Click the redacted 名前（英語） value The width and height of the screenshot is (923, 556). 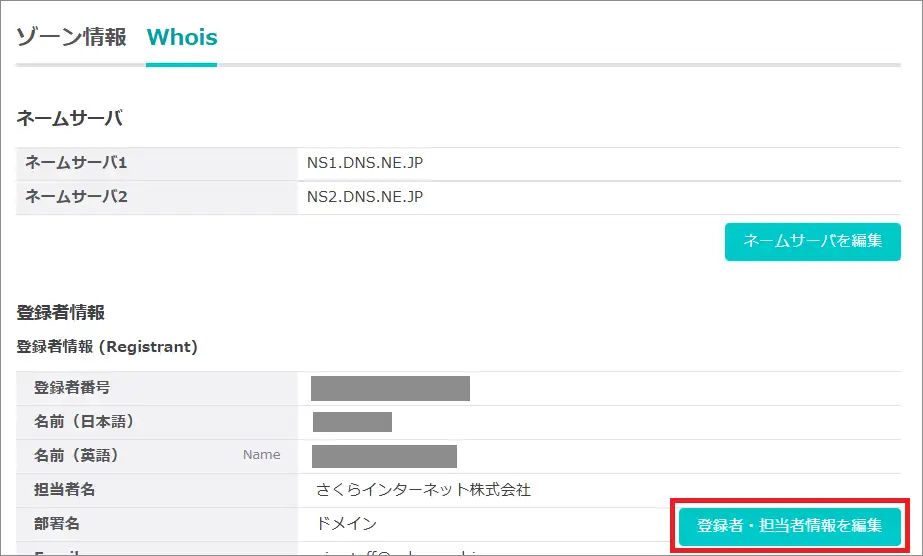384,456
